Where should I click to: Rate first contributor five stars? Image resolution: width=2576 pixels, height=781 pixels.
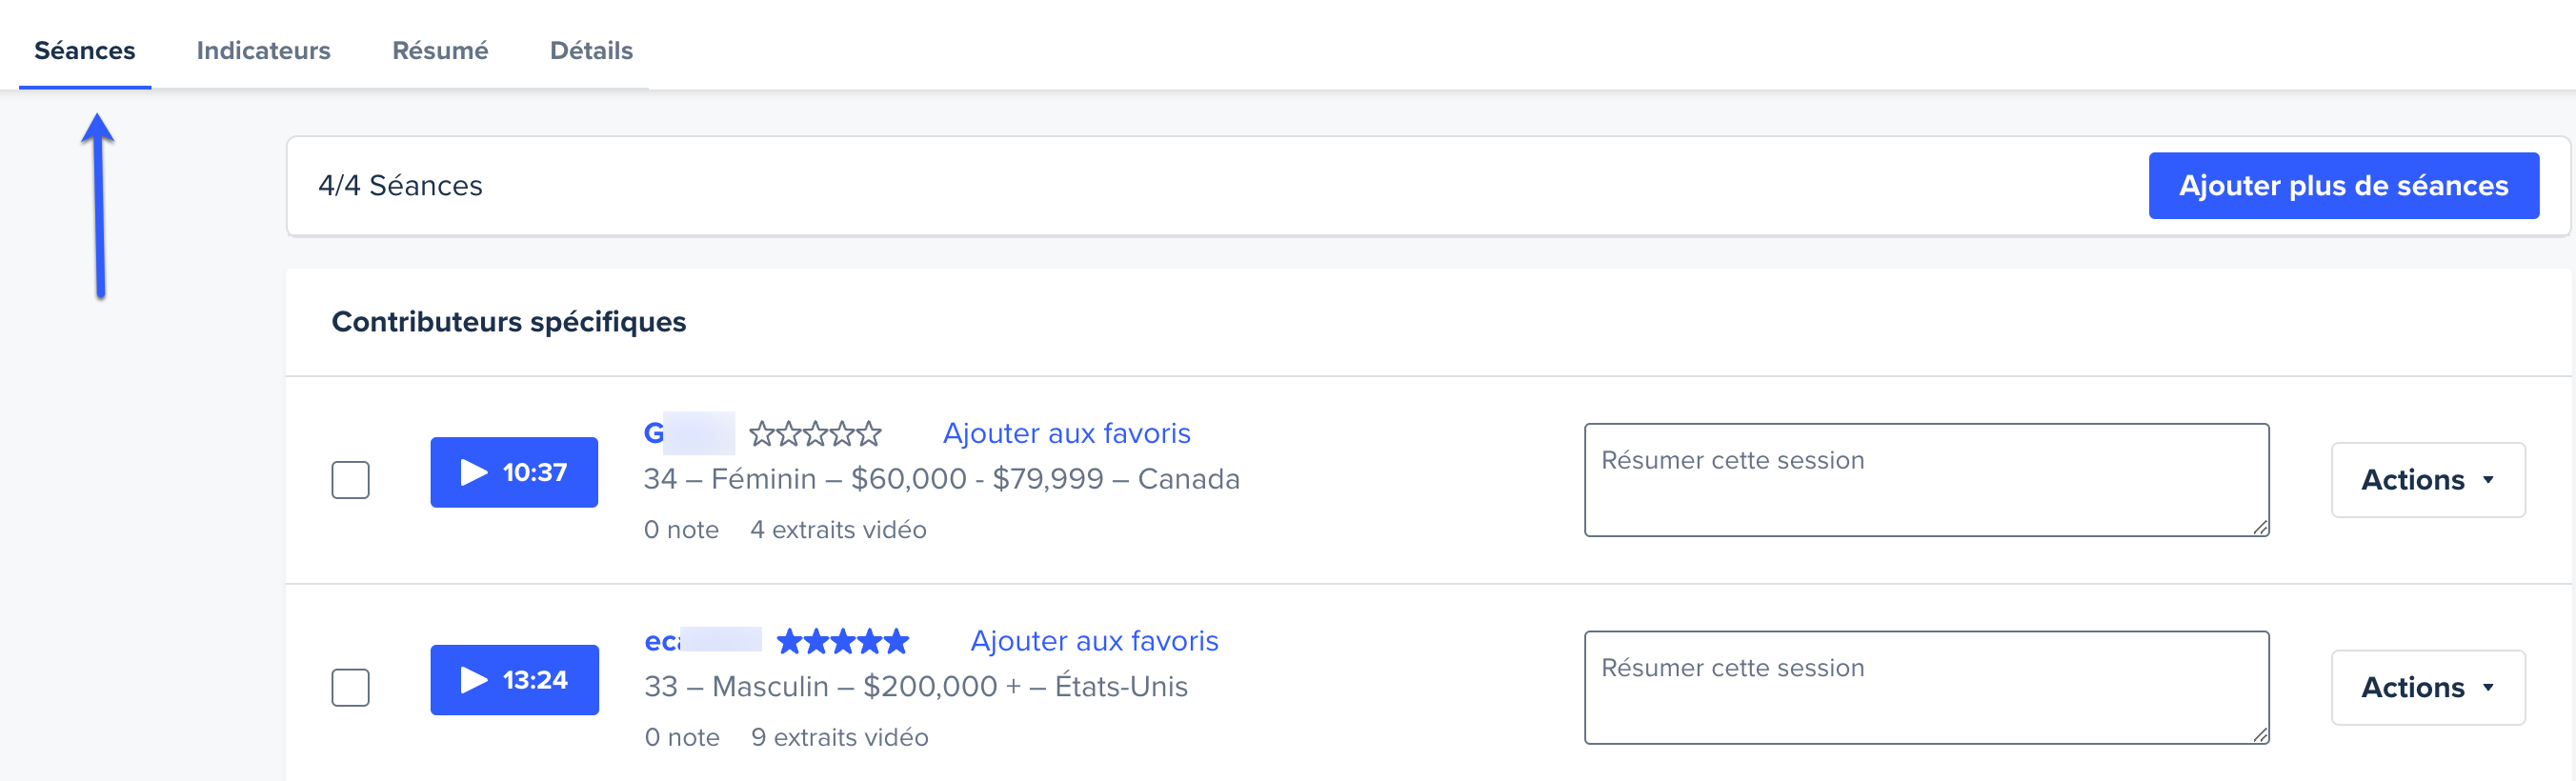click(x=869, y=434)
